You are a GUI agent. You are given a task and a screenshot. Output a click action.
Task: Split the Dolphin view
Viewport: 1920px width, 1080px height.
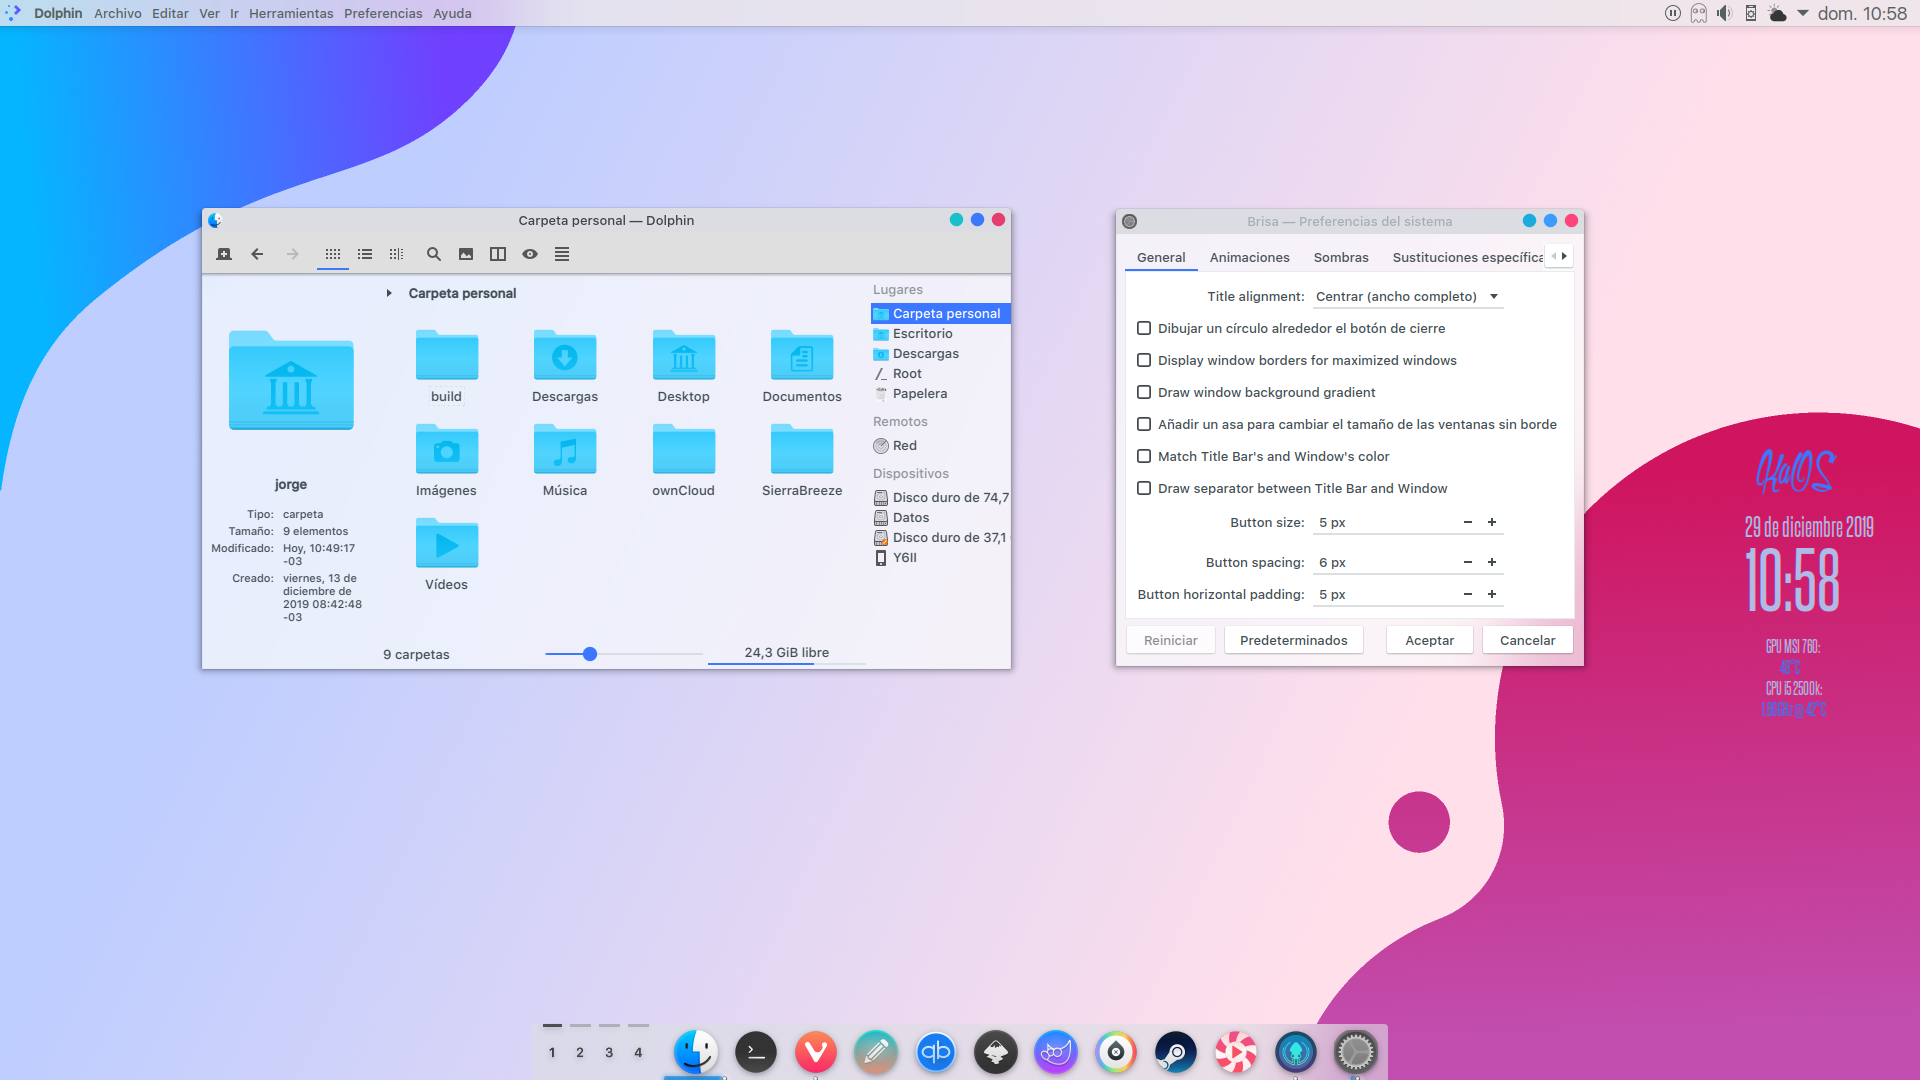click(x=498, y=254)
